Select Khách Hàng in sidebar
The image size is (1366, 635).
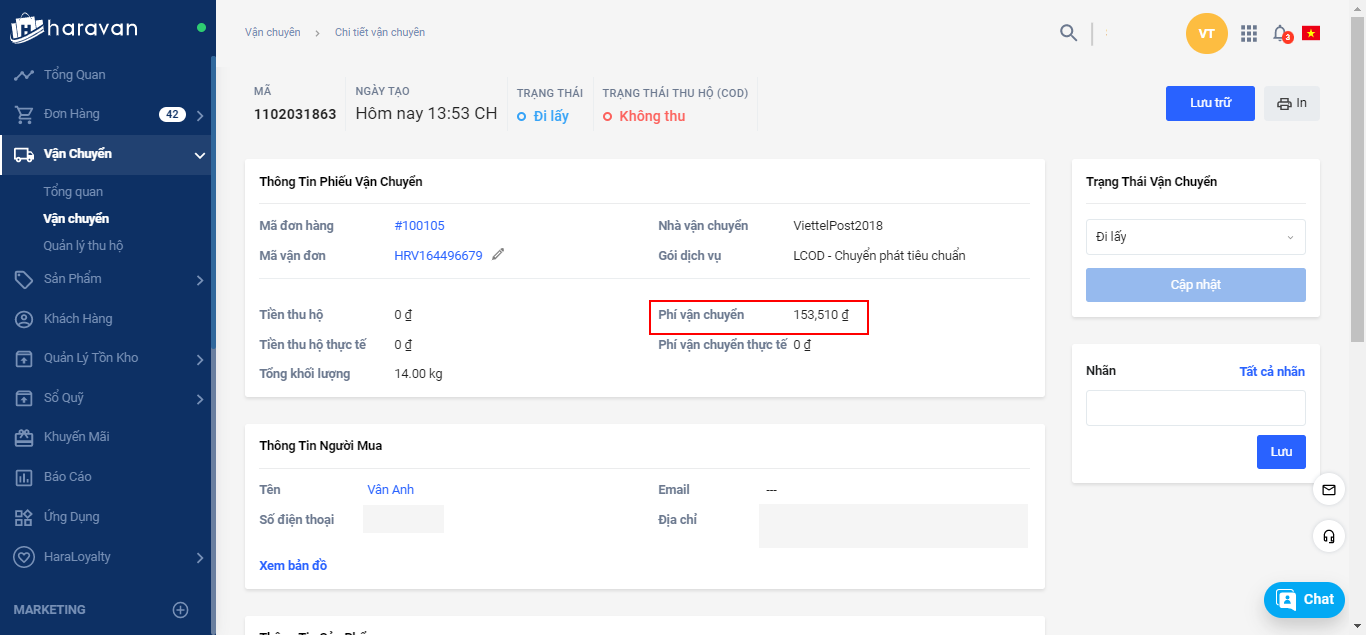pyautogui.click(x=77, y=319)
